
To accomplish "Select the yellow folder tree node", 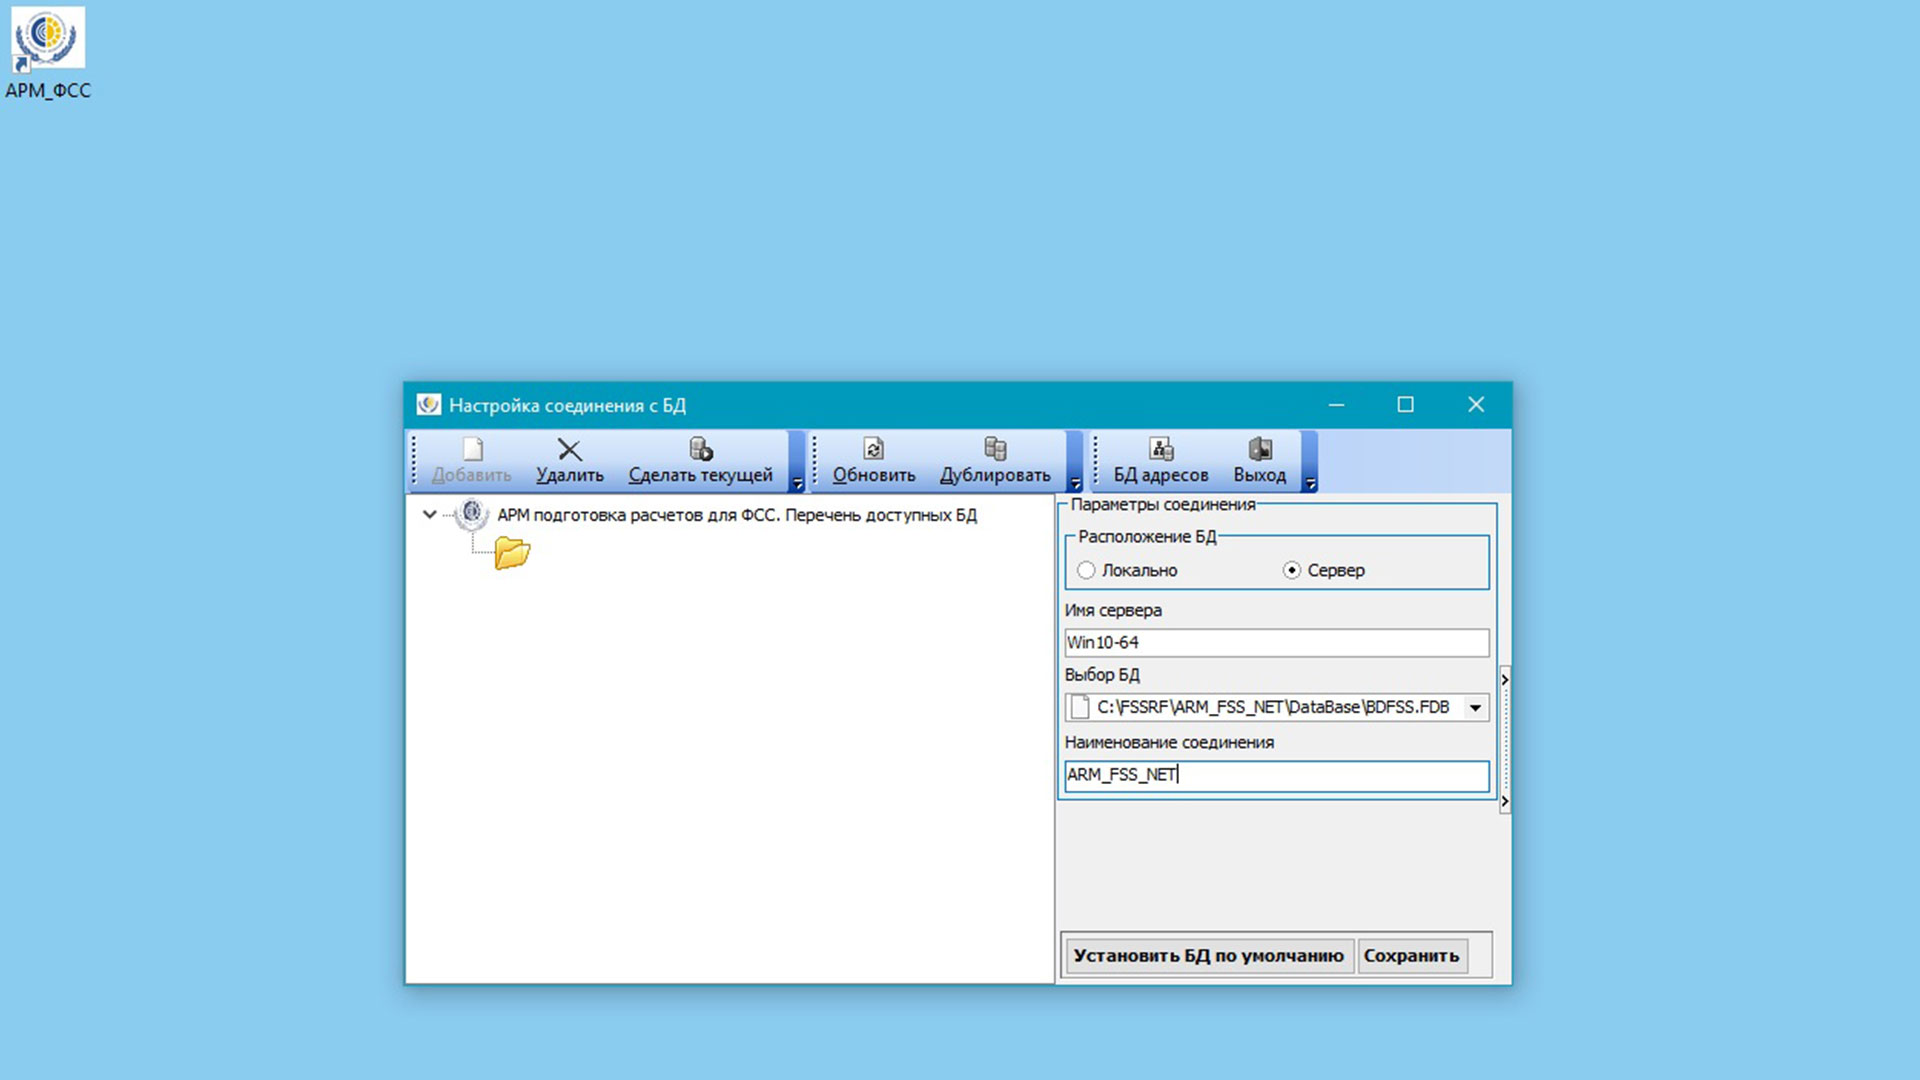I will (512, 553).
